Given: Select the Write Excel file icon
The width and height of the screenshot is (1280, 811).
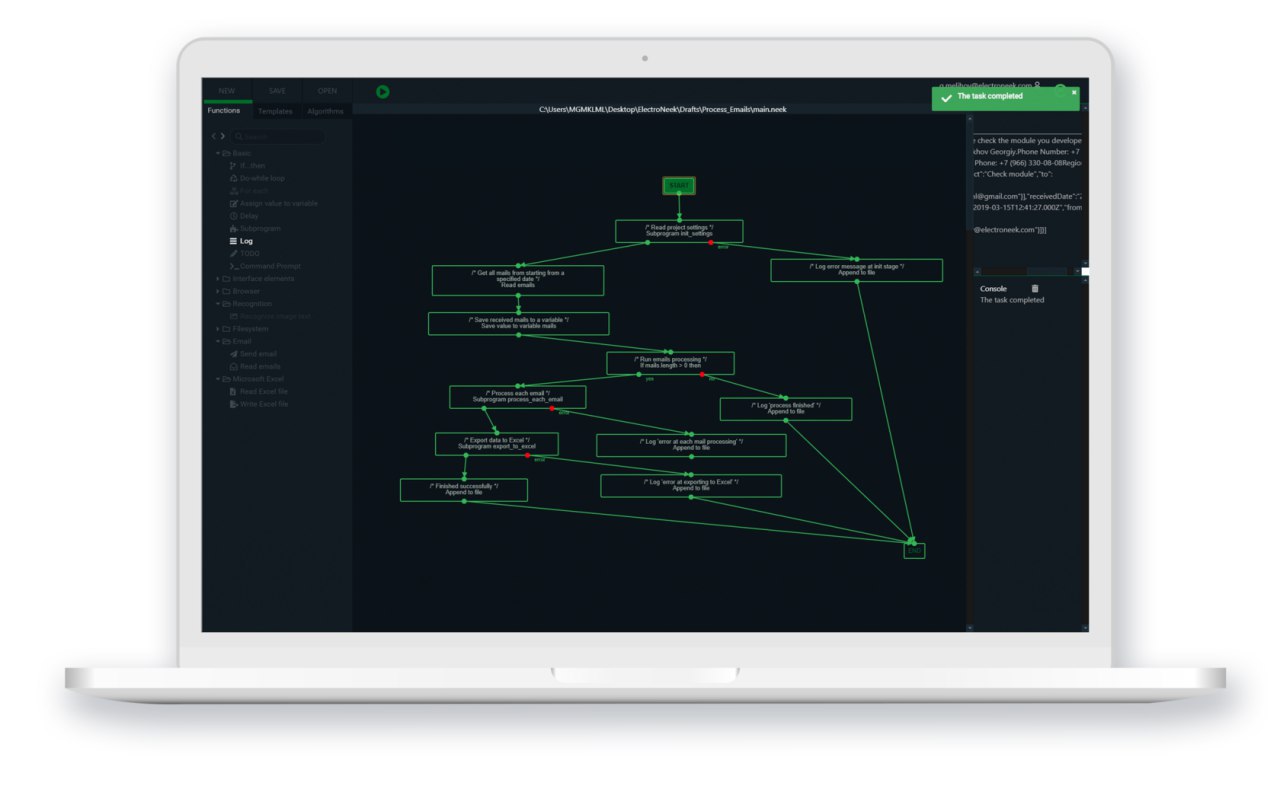Looking at the screenshot, I should [233, 404].
